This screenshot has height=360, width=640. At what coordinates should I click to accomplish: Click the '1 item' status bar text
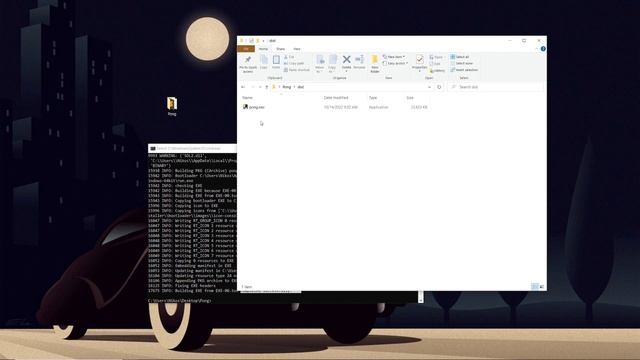tap(247, 287)
